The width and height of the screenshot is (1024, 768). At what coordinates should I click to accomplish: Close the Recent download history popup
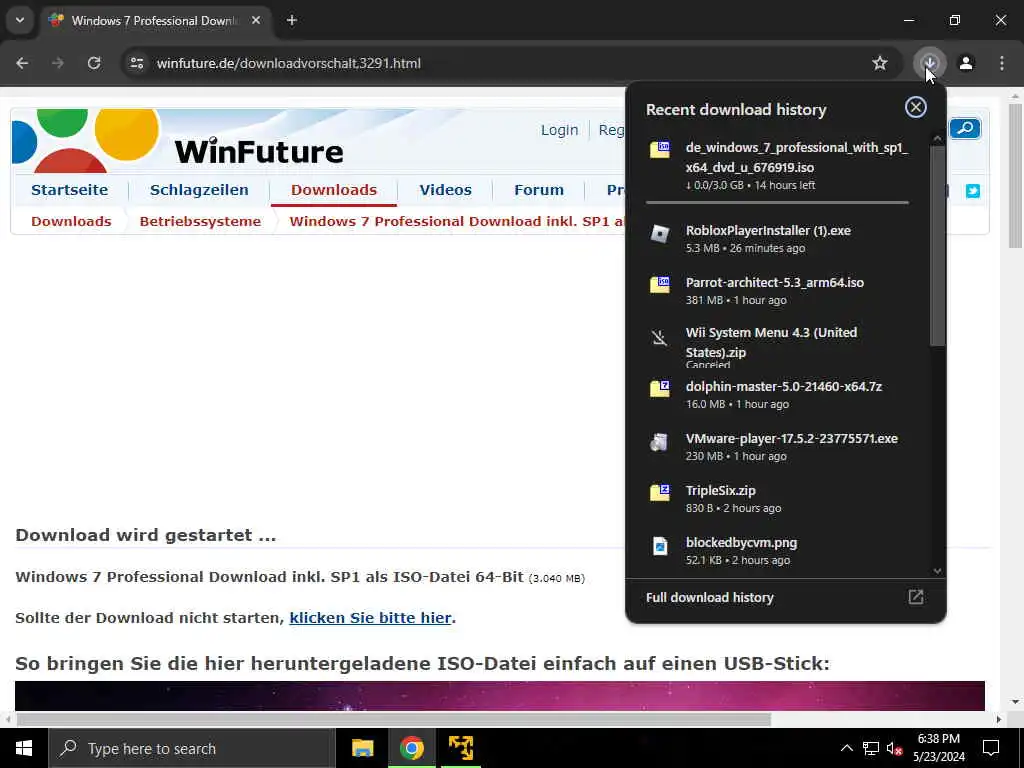[x=916, y=107]
